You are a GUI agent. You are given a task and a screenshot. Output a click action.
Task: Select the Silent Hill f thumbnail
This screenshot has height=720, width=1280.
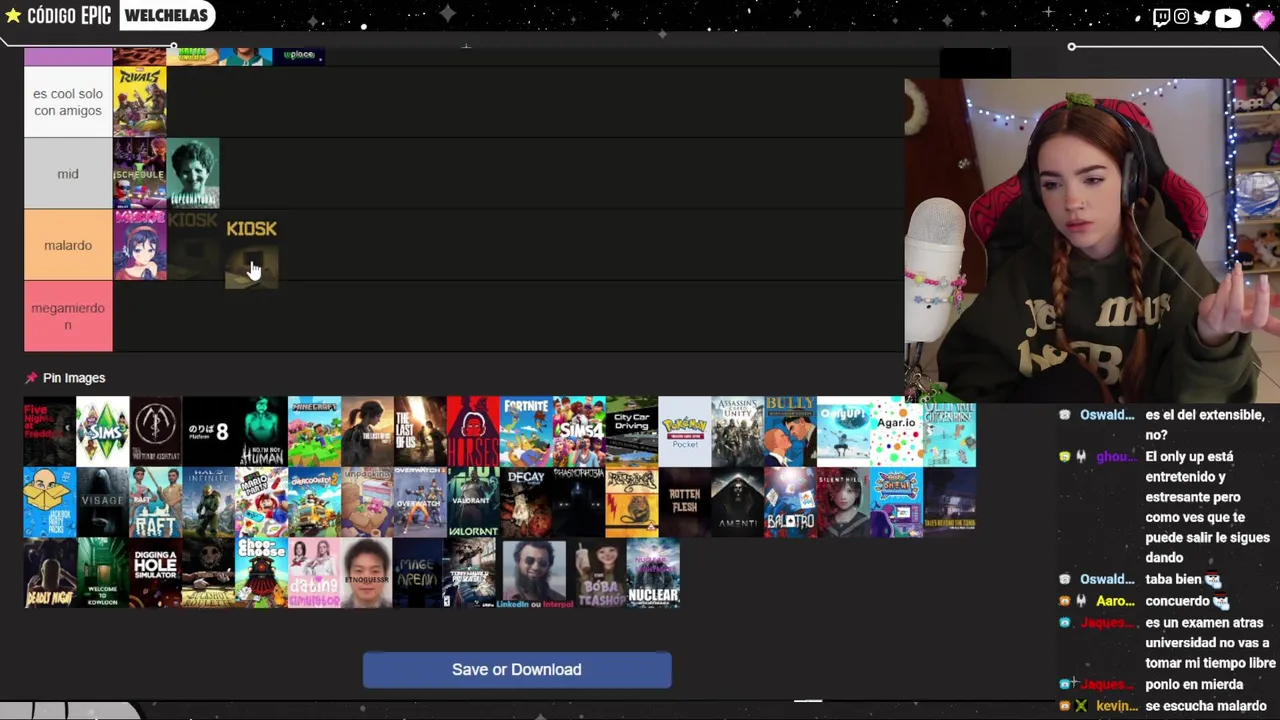(844, 503)
